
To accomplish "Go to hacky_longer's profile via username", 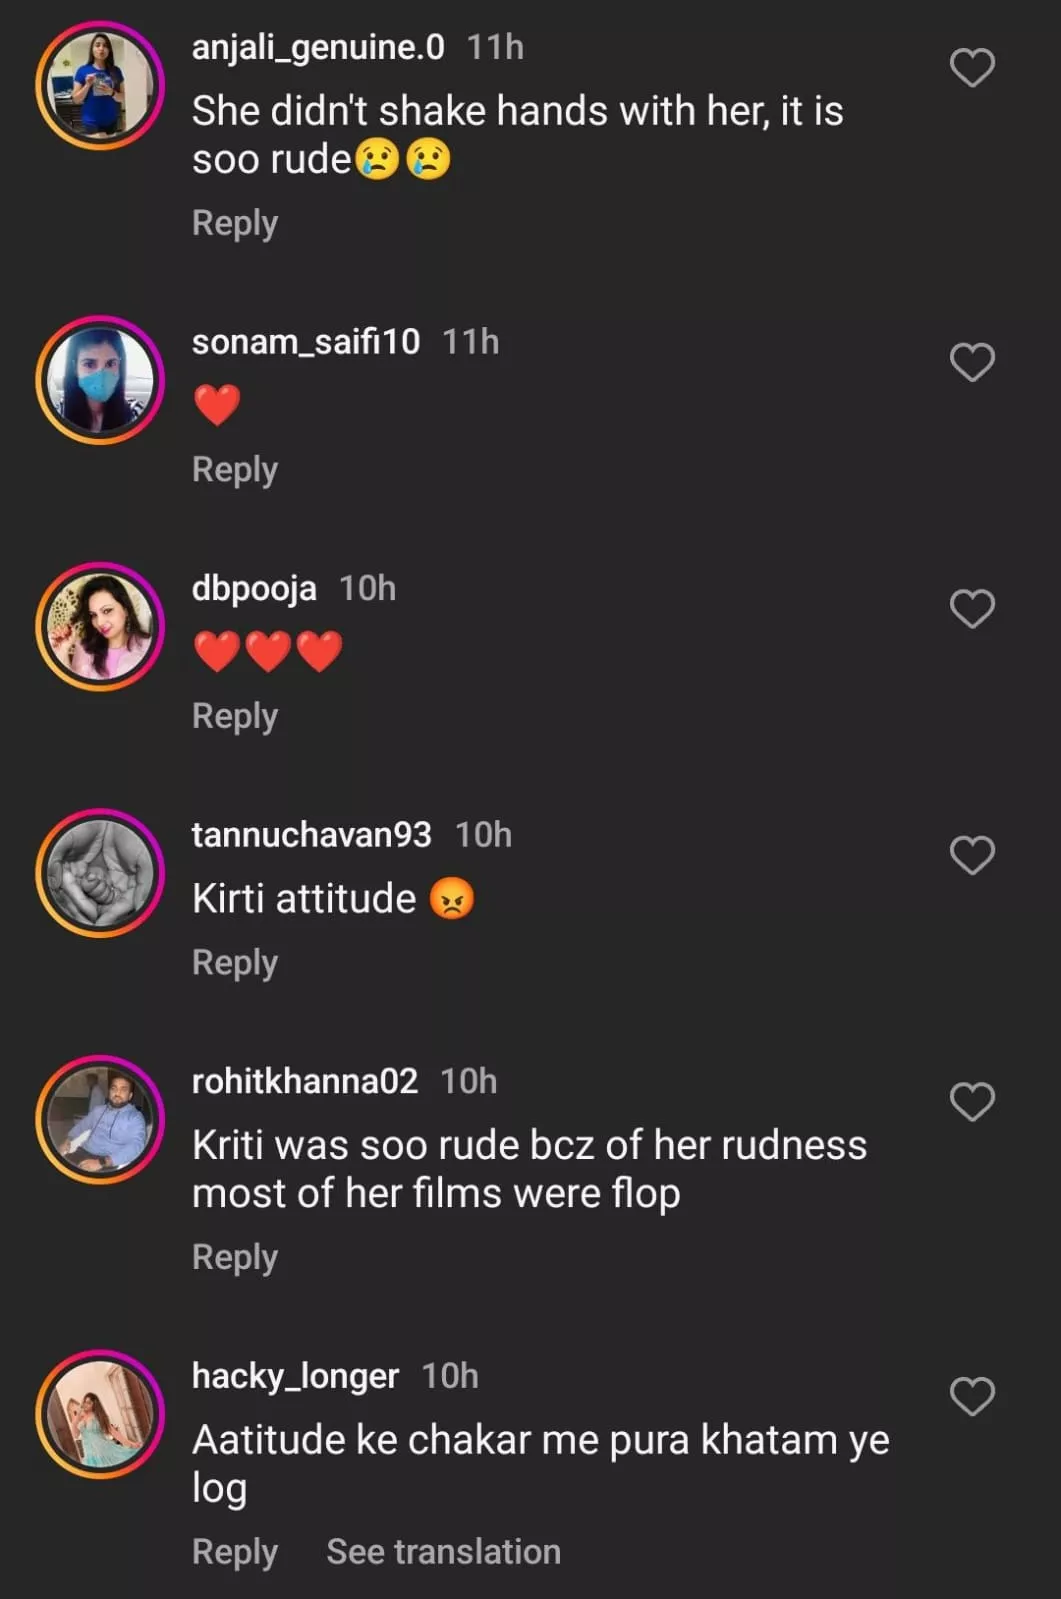I will [295, 1376].
